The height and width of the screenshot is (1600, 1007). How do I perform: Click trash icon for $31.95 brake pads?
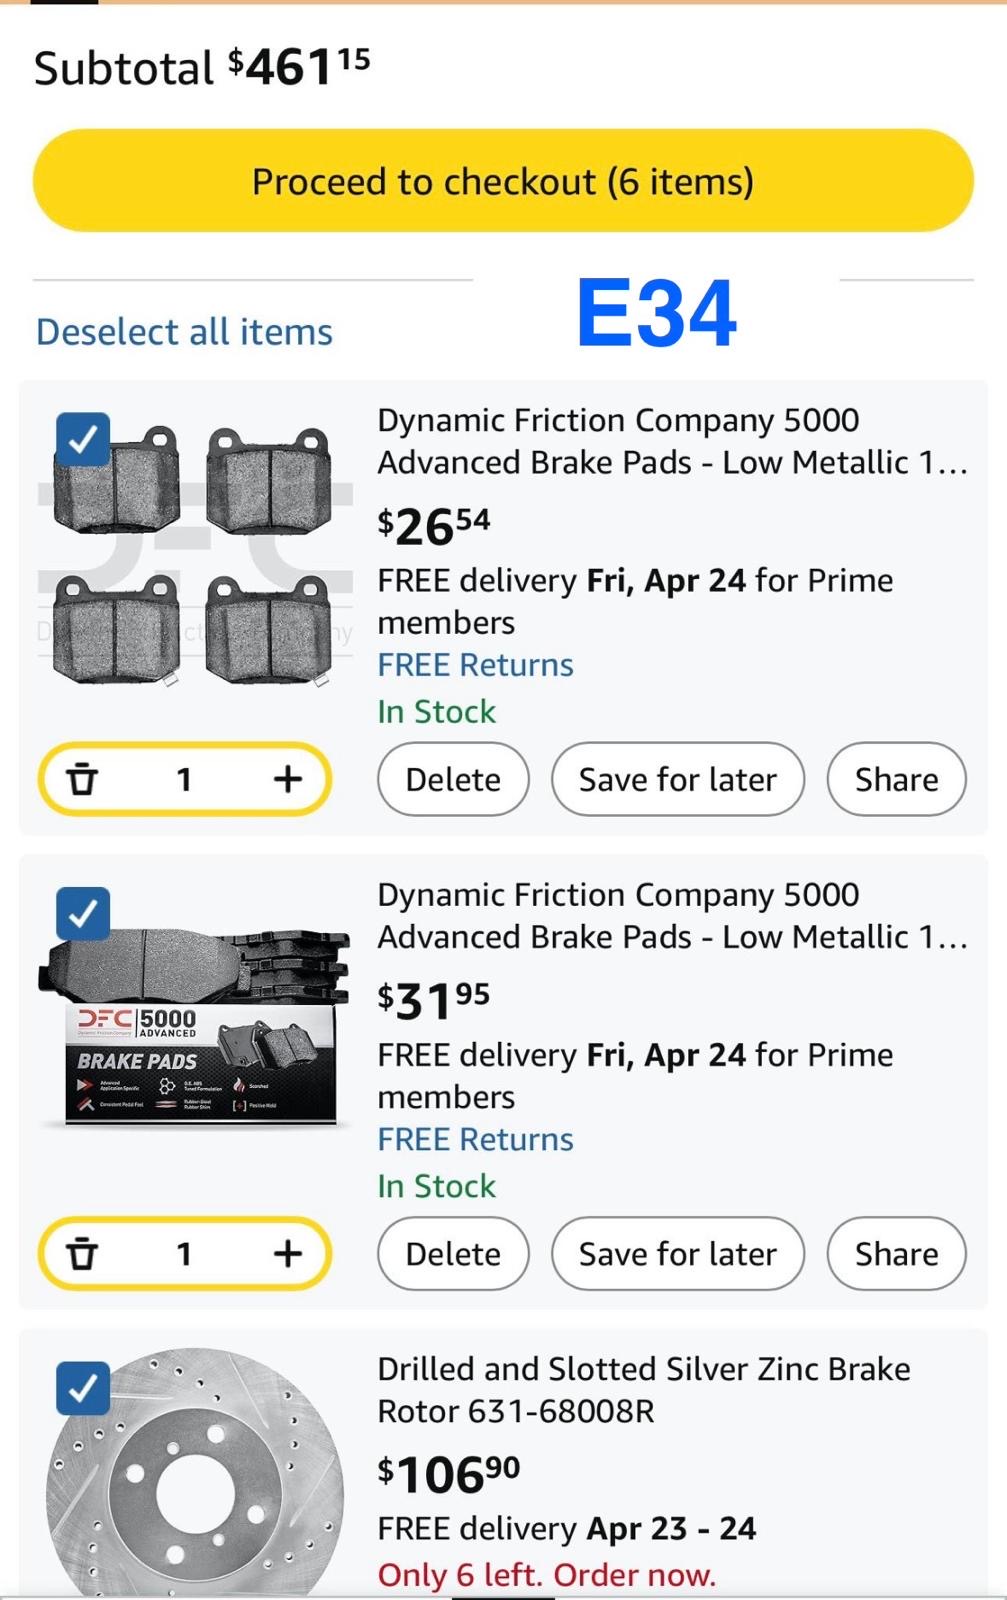coord(82,1253)
